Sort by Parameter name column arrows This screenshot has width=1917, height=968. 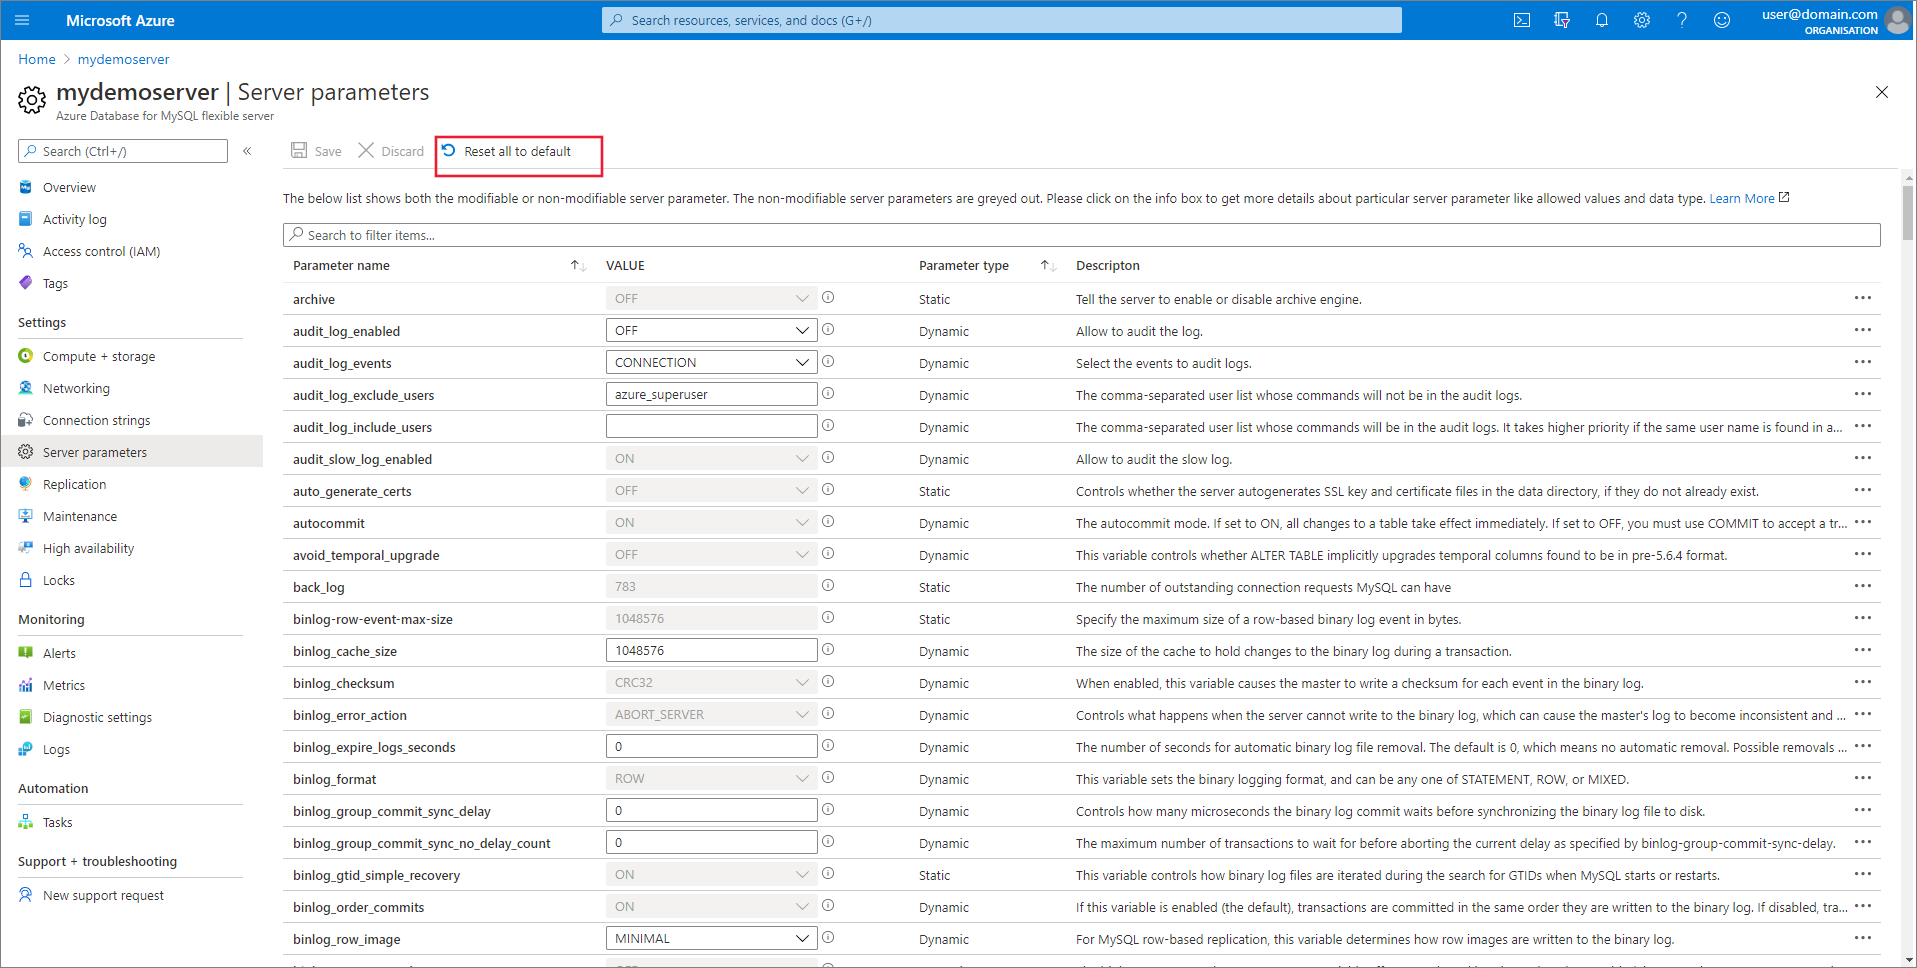point(578,265)
